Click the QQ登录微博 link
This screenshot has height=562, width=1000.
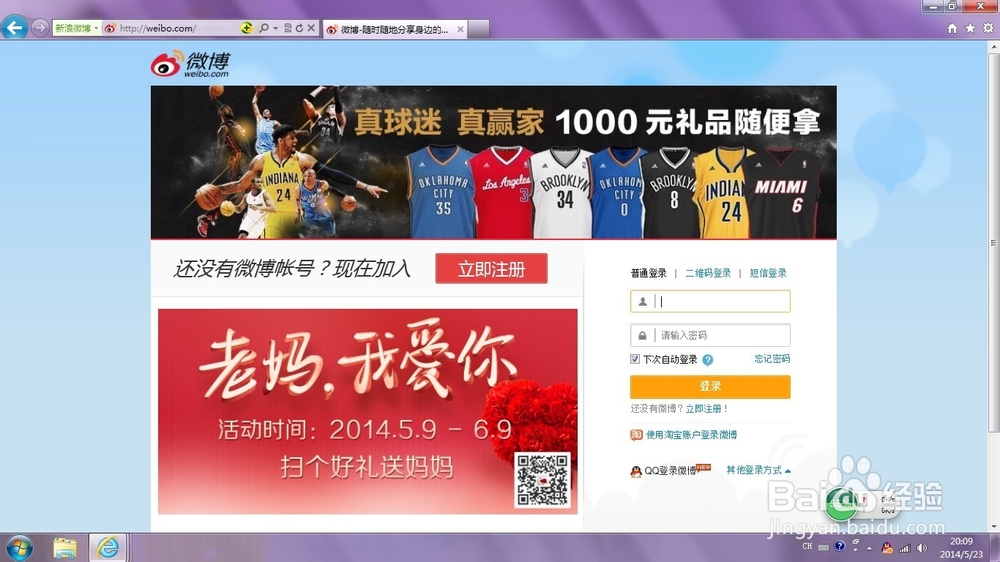670,471
